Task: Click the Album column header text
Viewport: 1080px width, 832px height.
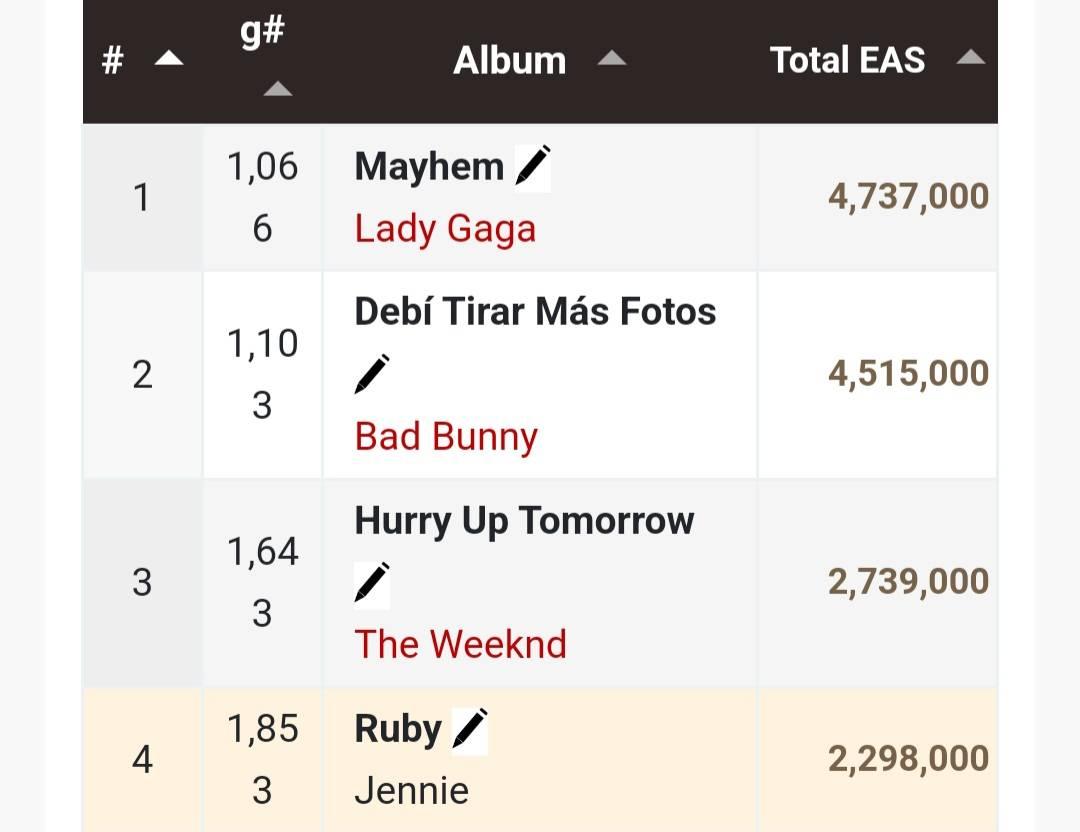Action: [509, 61]
